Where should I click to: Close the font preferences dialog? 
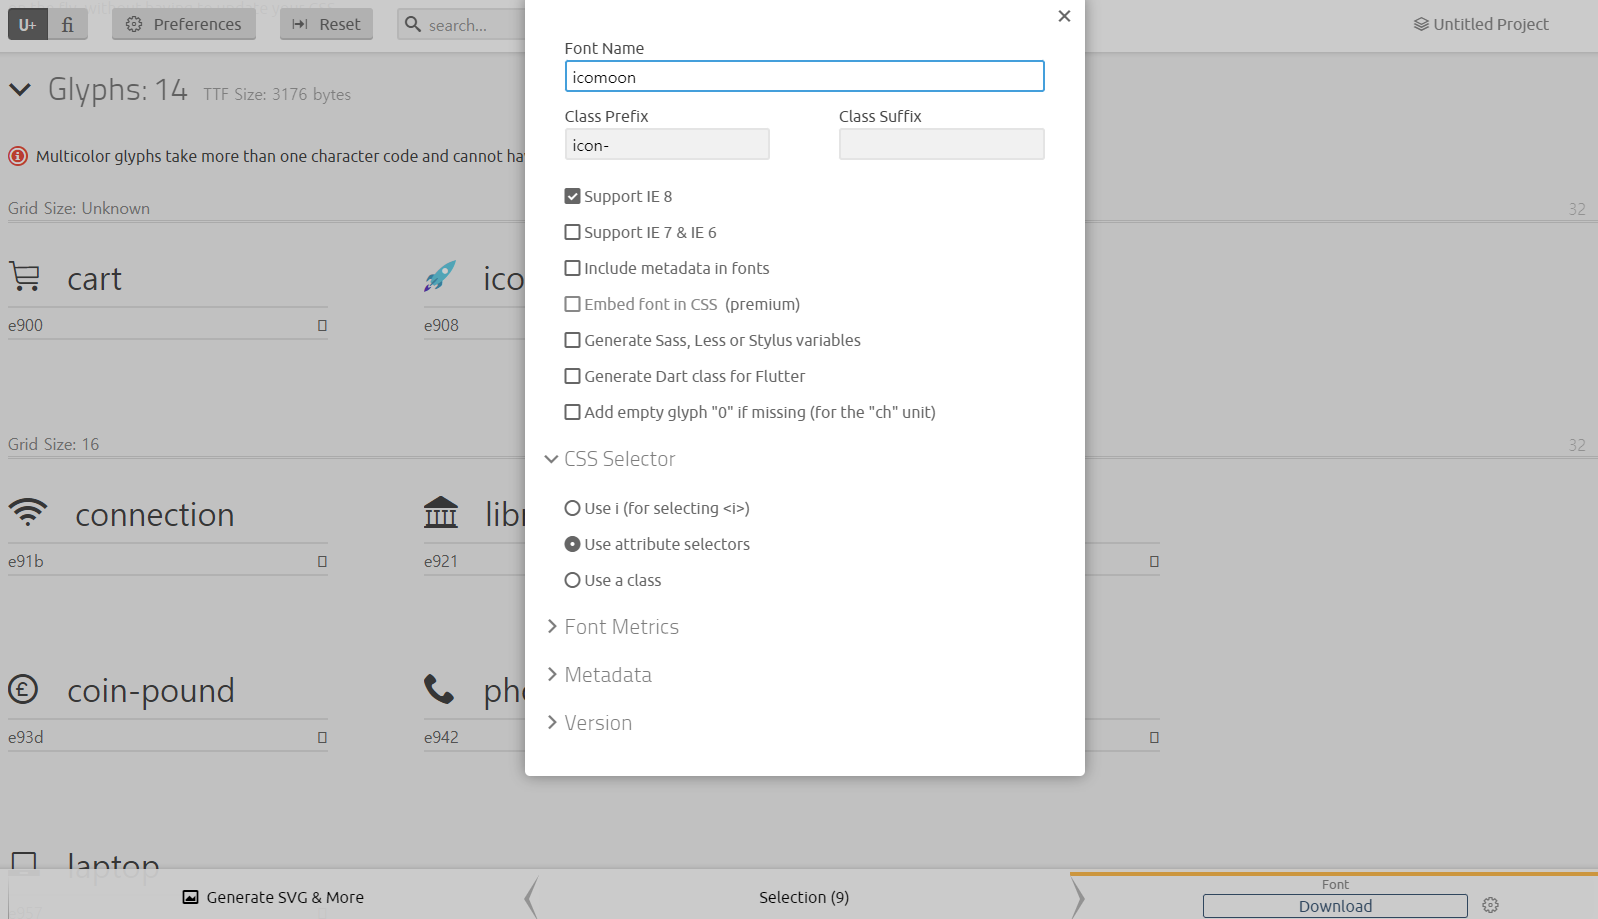(1064, 16)
